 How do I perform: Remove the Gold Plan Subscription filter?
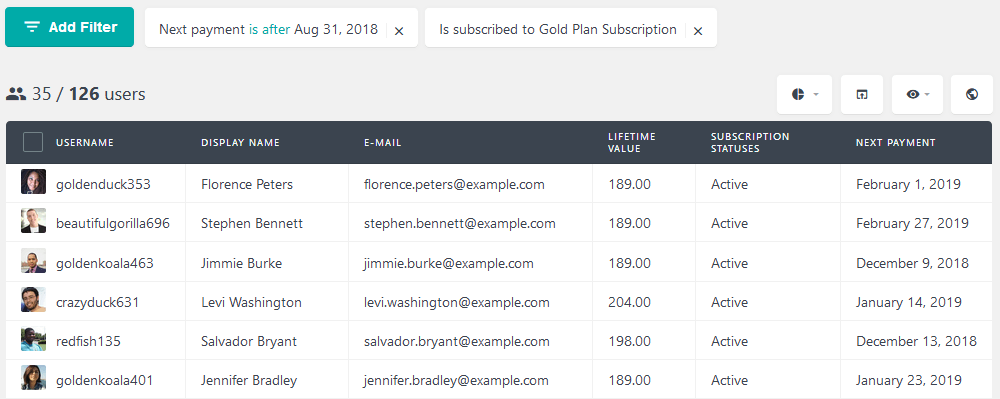[698, 31]
